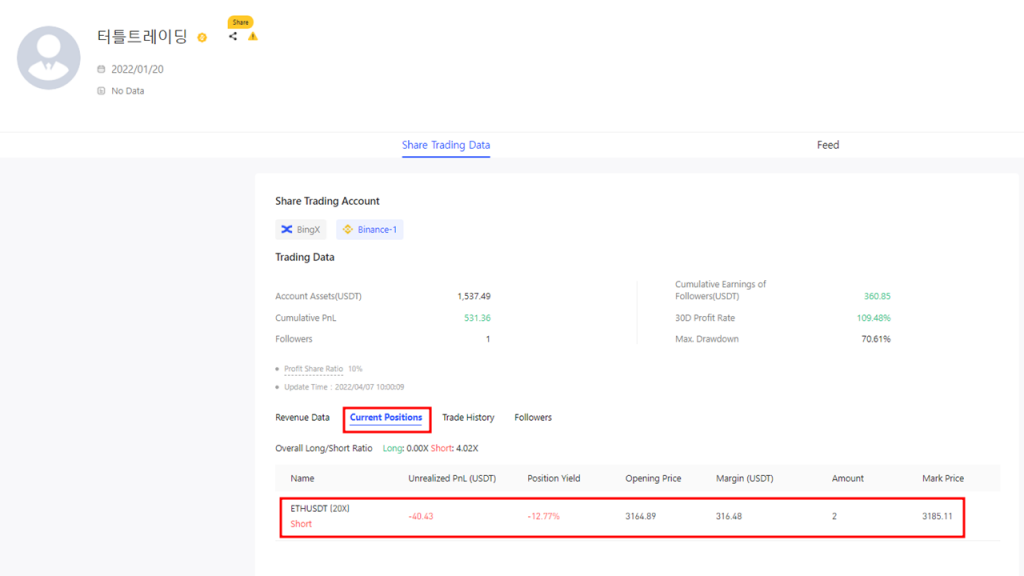Click the Account Assets value 1,537.49
1024x576 pixels.
[473, 296]
